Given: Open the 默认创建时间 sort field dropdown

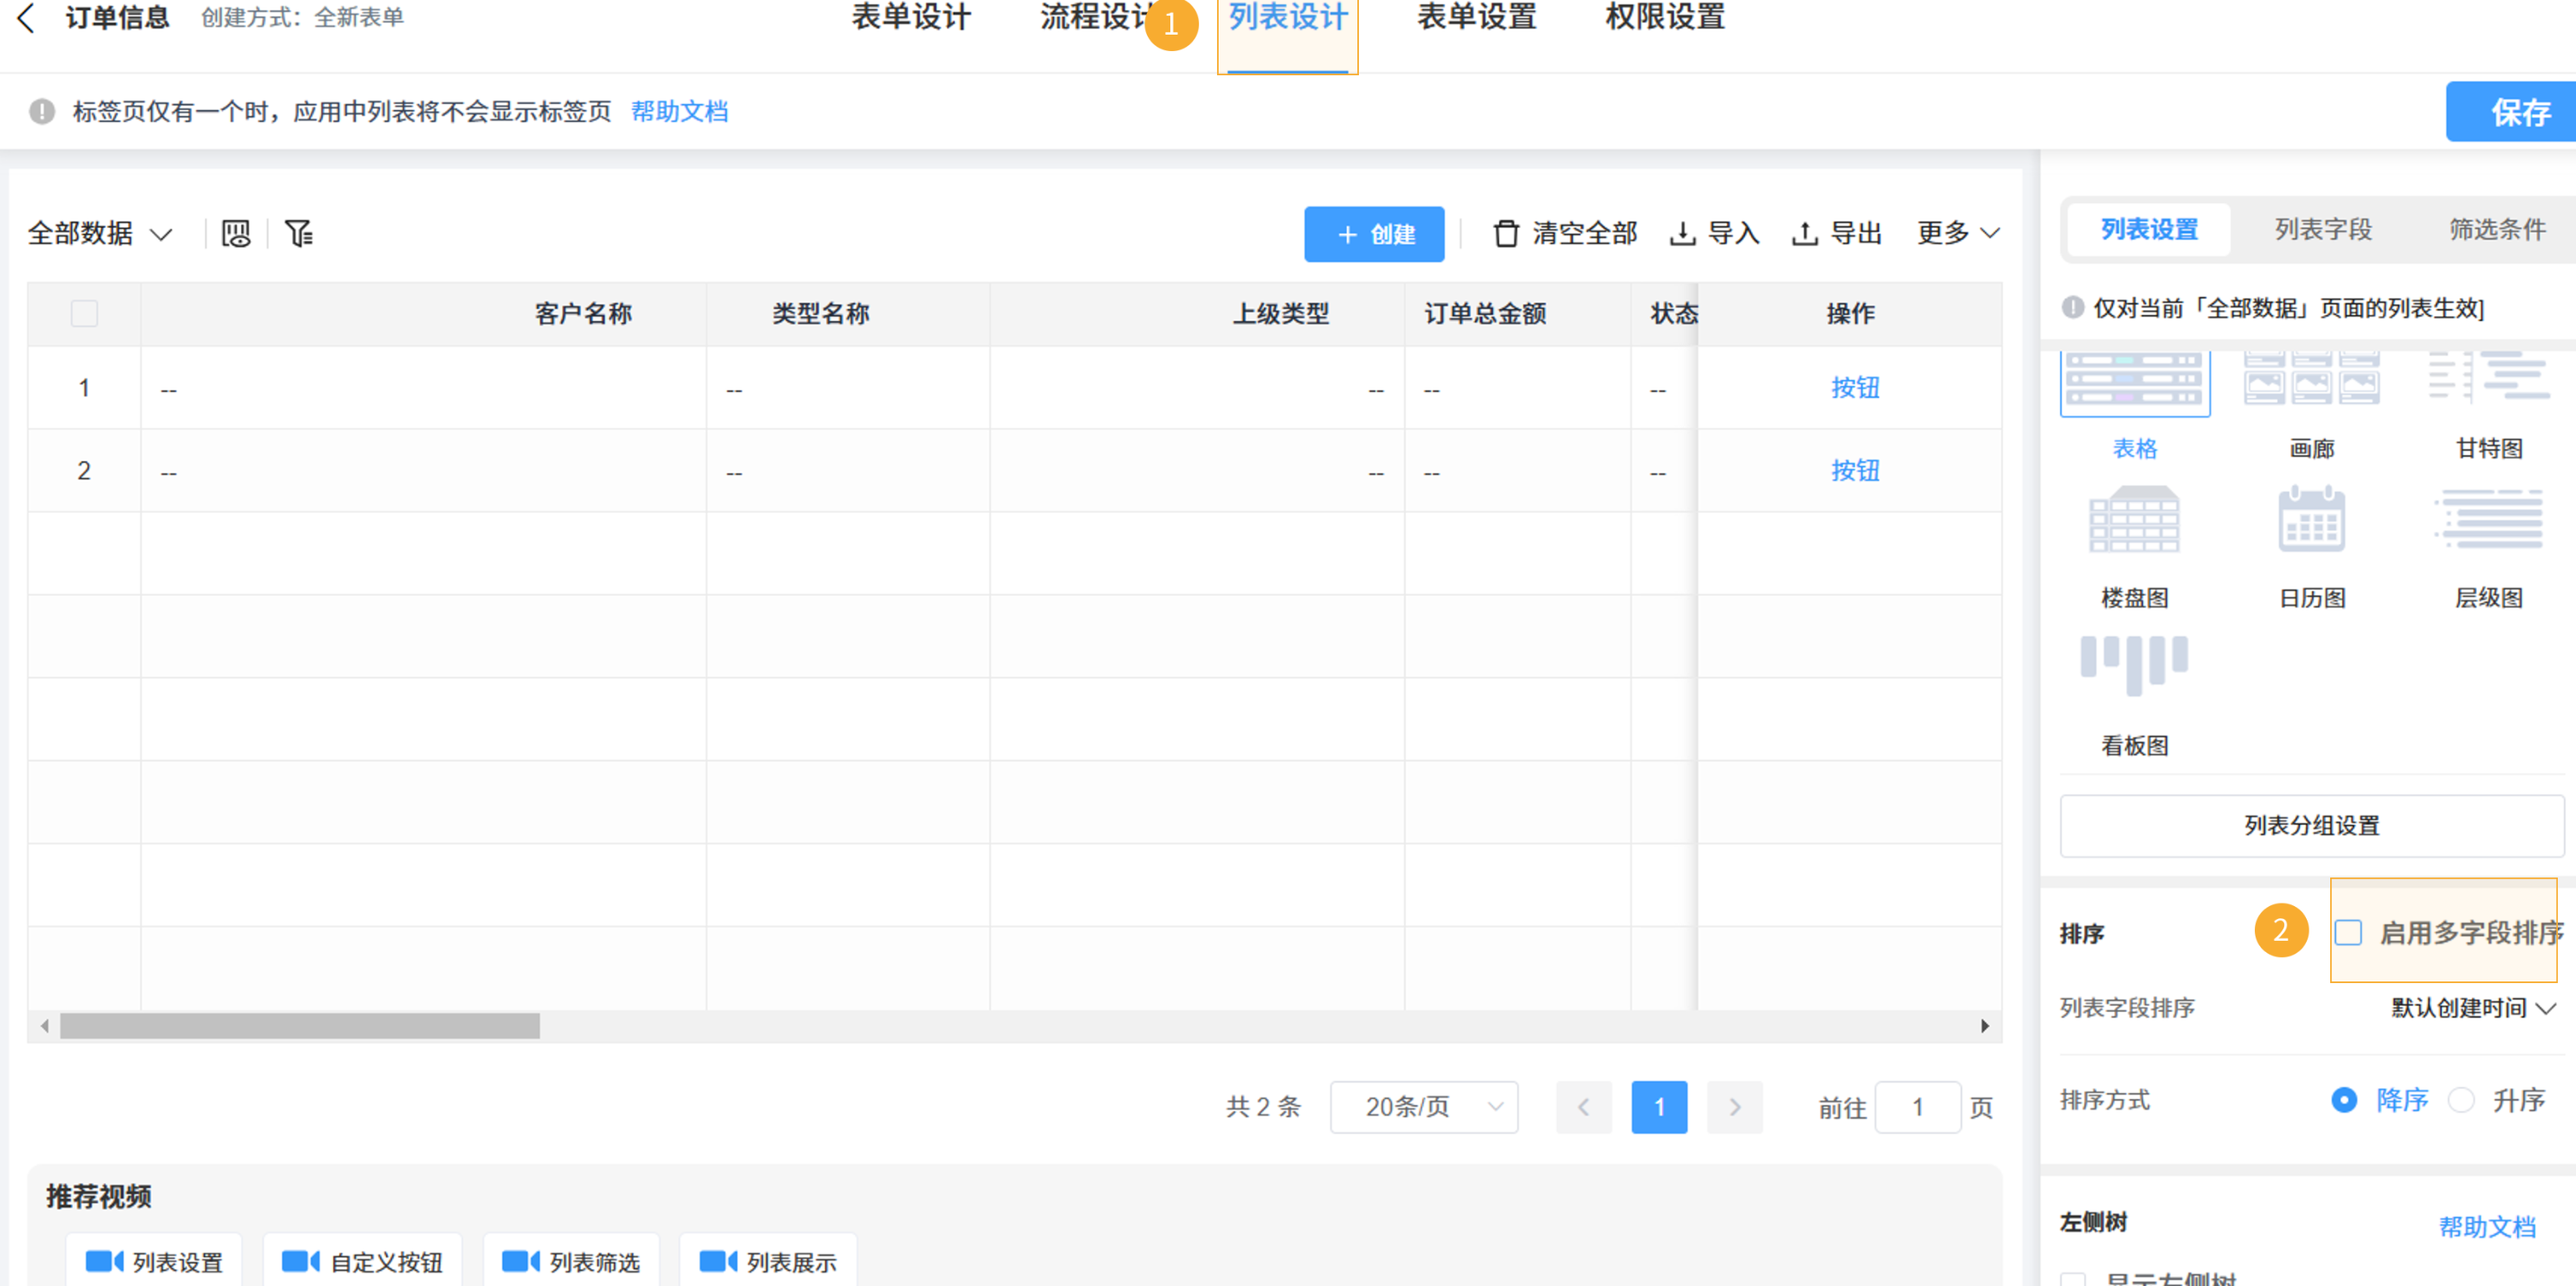Looking at the screenshot, I should coord(2473,1008).
